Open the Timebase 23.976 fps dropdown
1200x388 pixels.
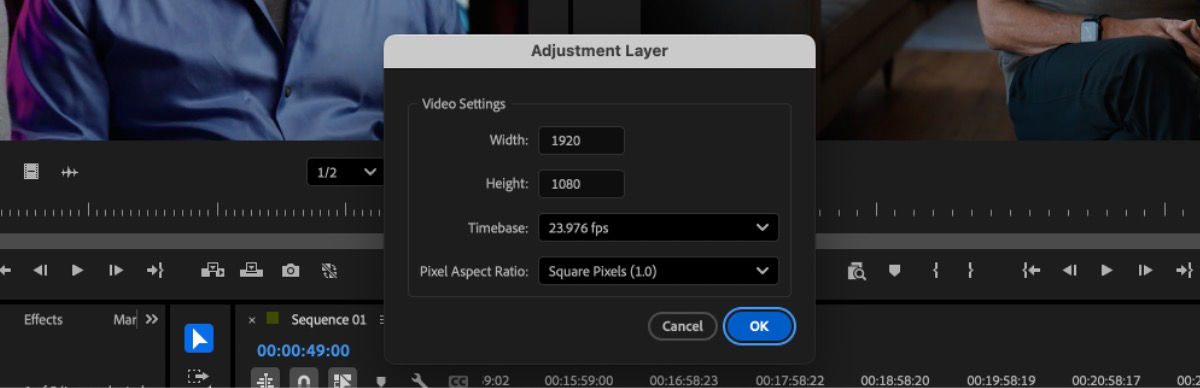[x=658, y=228]
